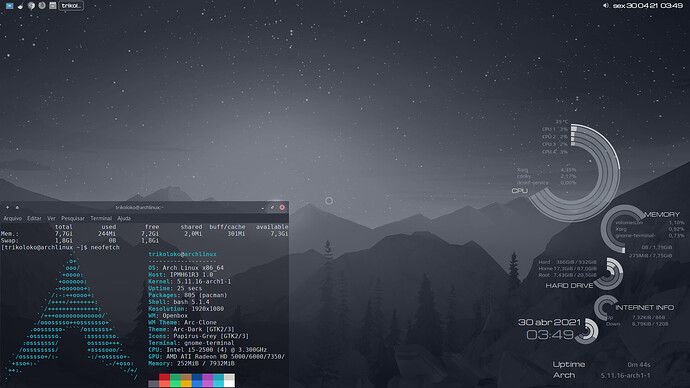The height and width of the screenshot is (388, 690).
Task: Click the blue desktop icon in top panel
Action: point(9,6)
